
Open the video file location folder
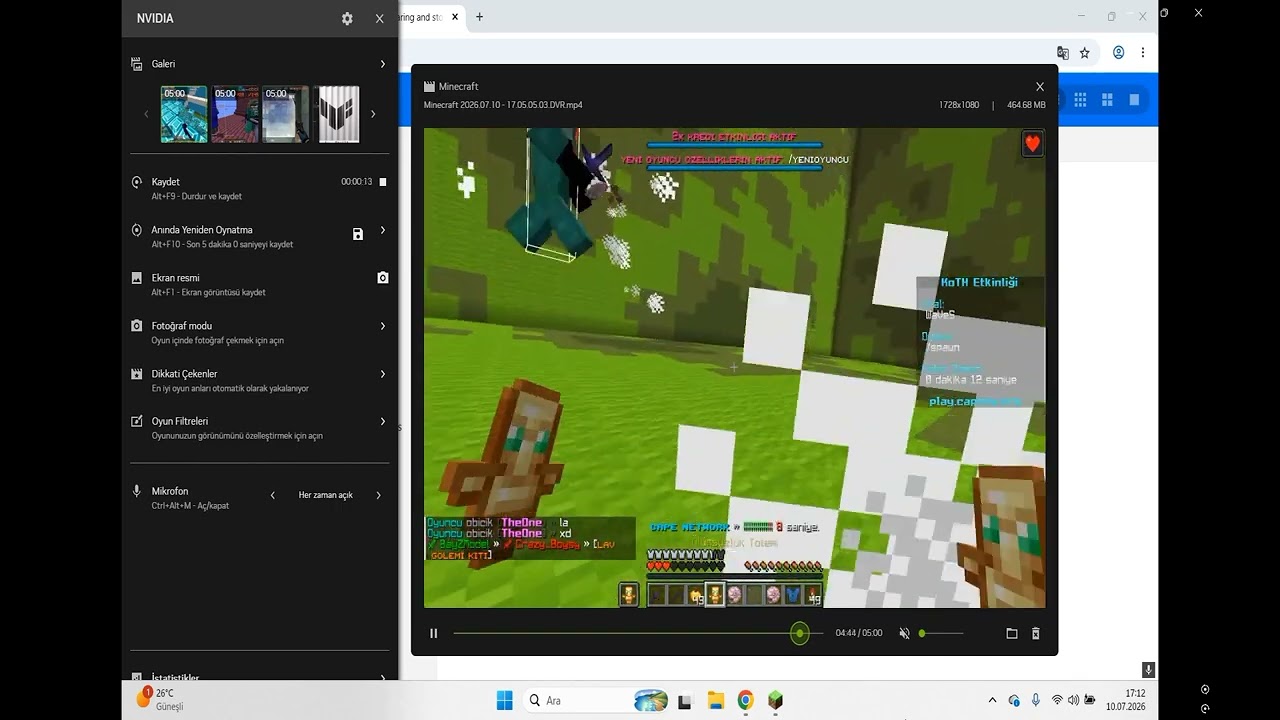[1011, 633]
